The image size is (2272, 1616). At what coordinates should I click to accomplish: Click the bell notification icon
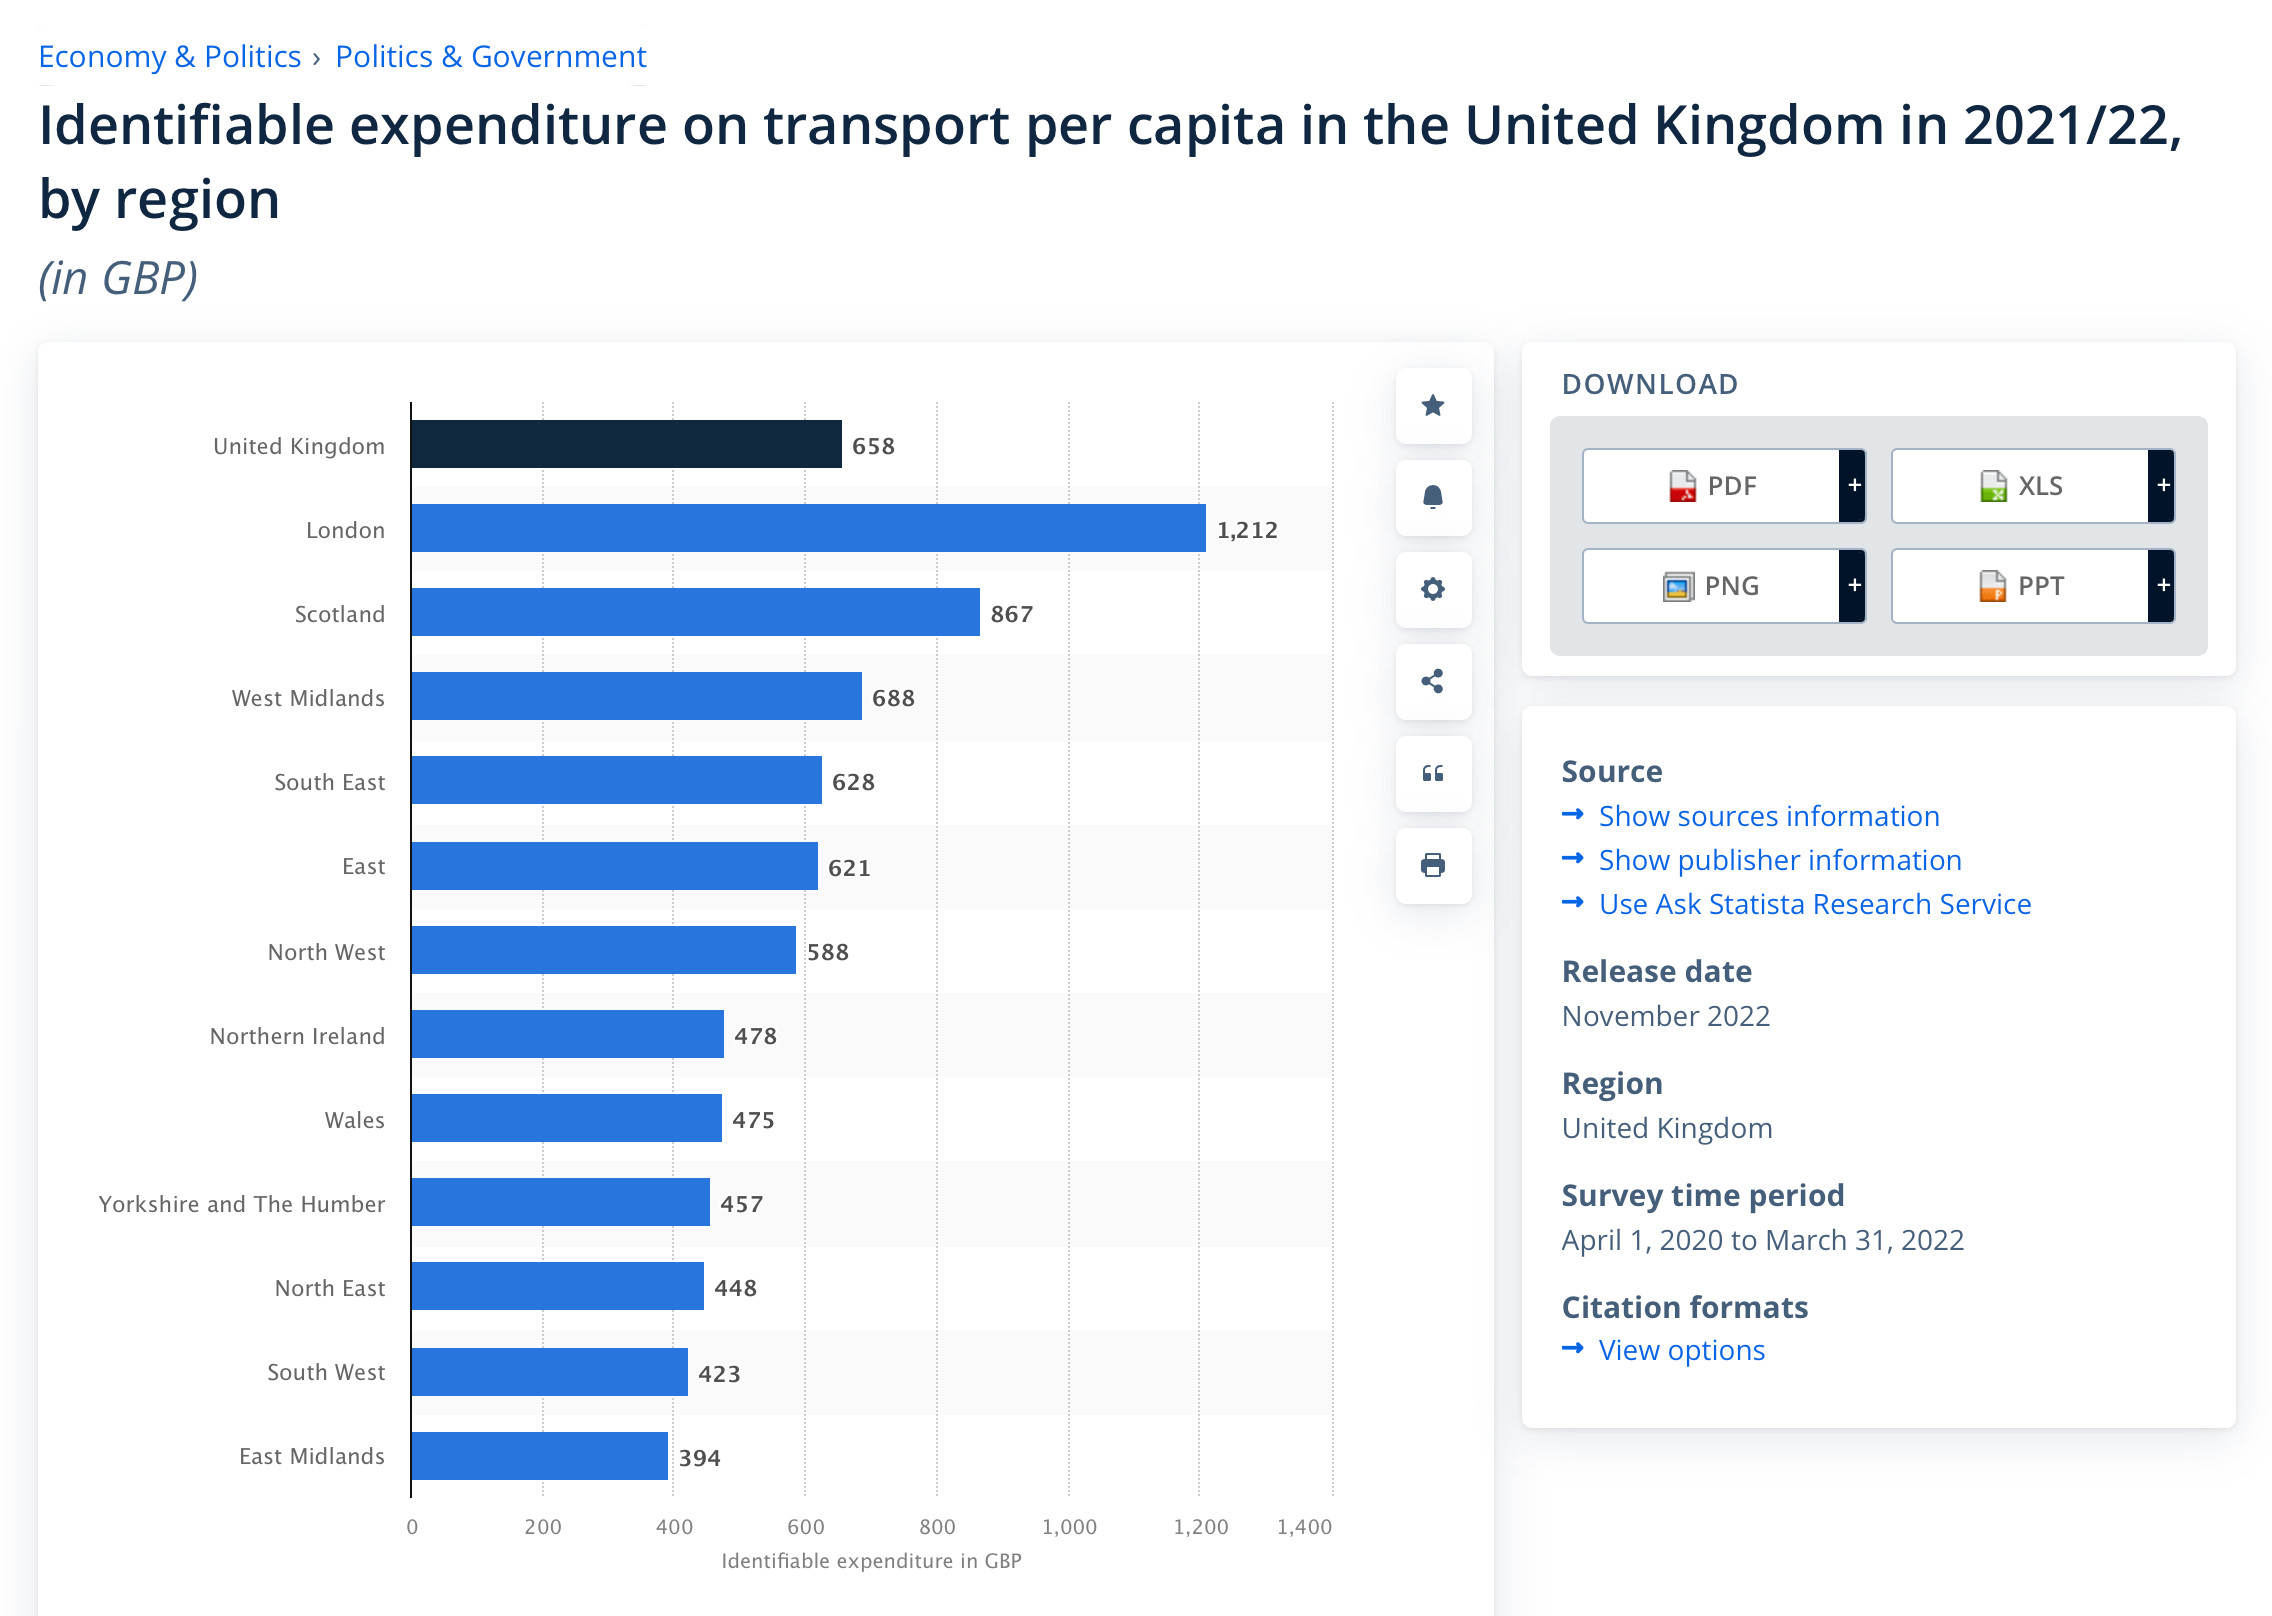(1433, 497)
